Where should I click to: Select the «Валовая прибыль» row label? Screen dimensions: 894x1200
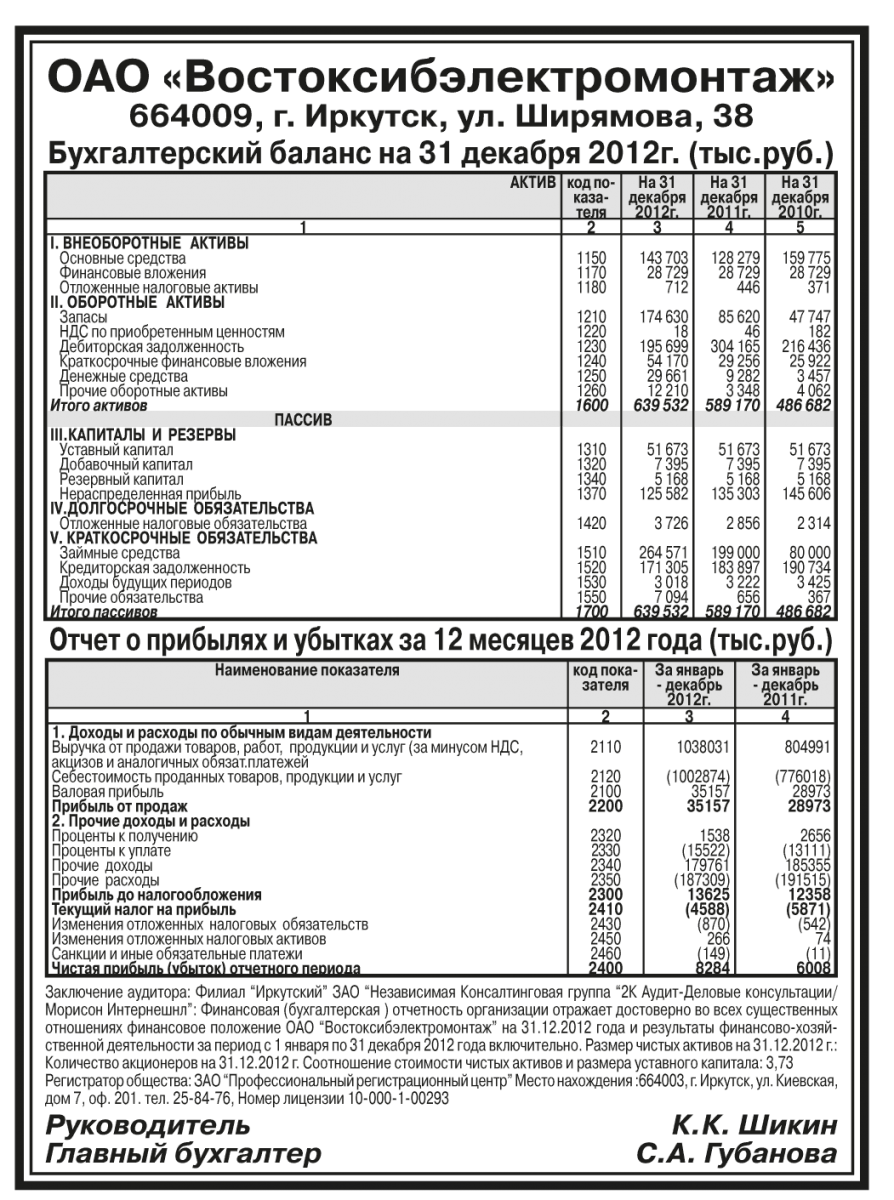coord(99,790)
